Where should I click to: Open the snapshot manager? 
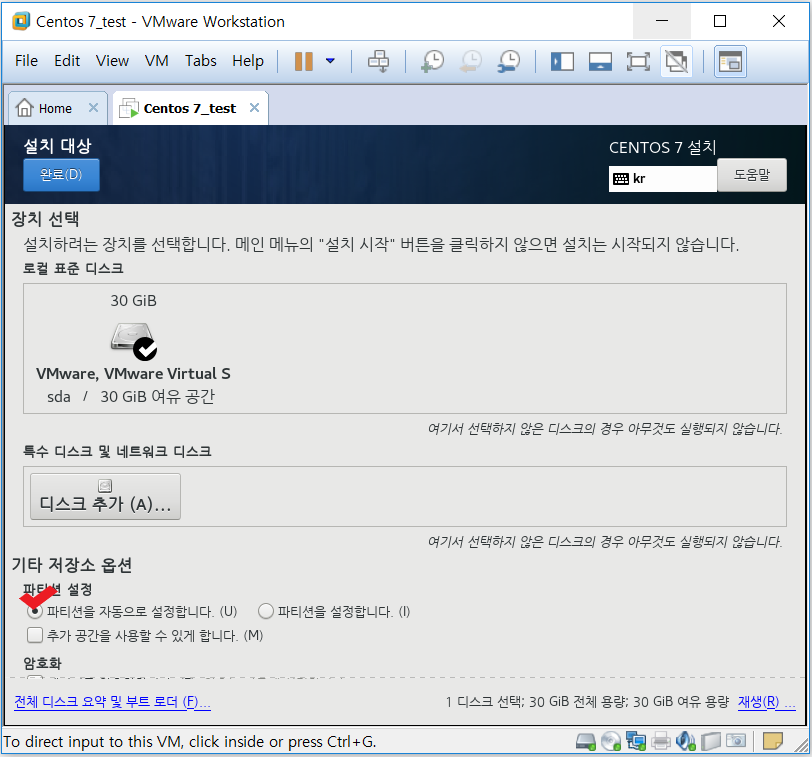(509, 61)
